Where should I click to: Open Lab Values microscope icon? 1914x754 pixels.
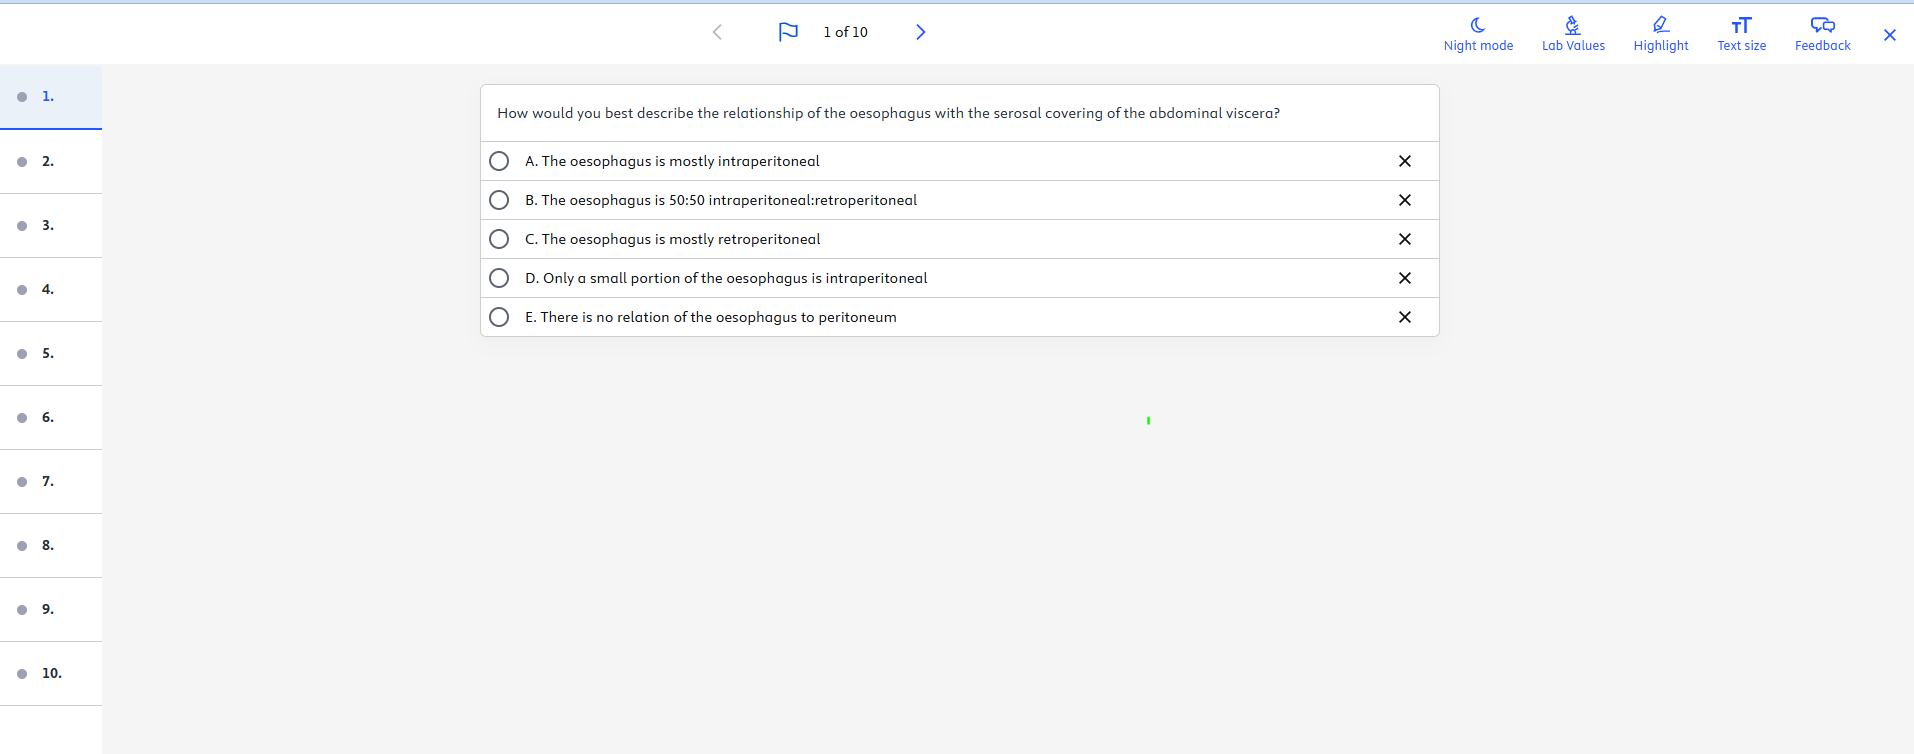coord(1572,26)
